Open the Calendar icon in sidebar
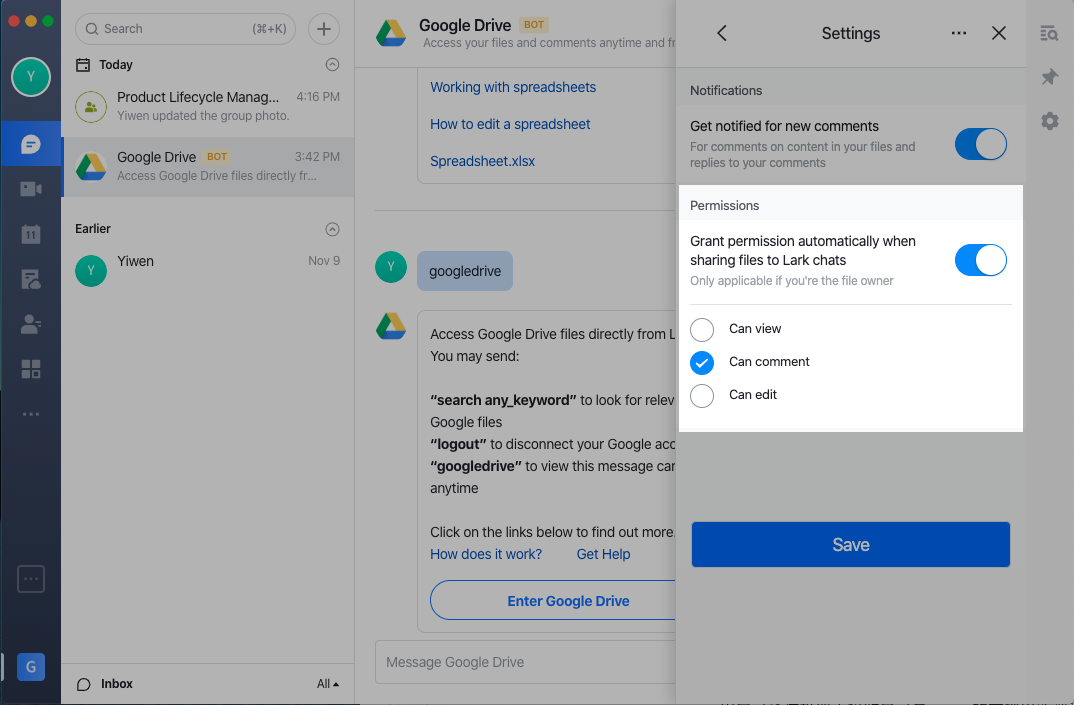The height and width of the screenshot is (705, 1074). click(x=30, y=234)
